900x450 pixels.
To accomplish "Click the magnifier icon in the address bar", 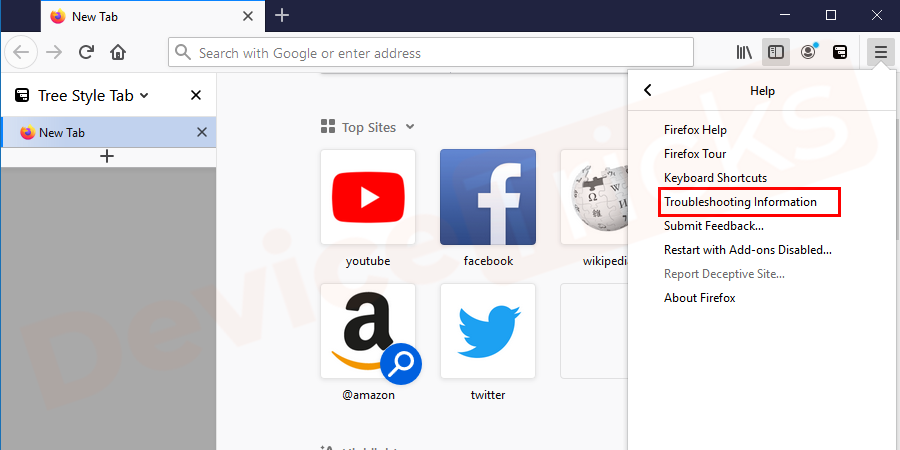I will (x=183, y=53).
